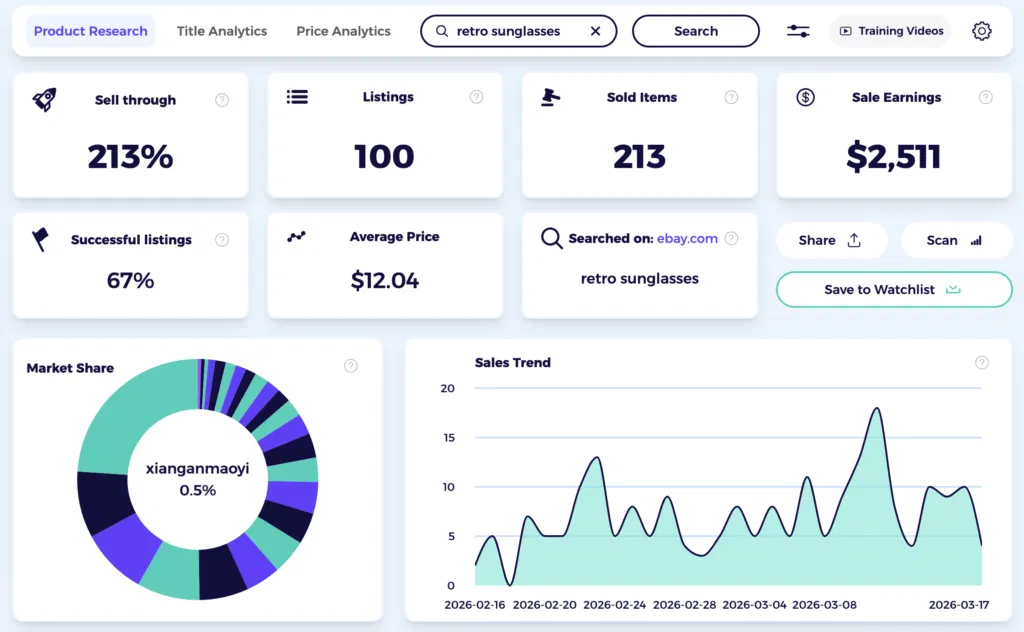
Task: Open the settings gear
Action: tap(982, 31)
